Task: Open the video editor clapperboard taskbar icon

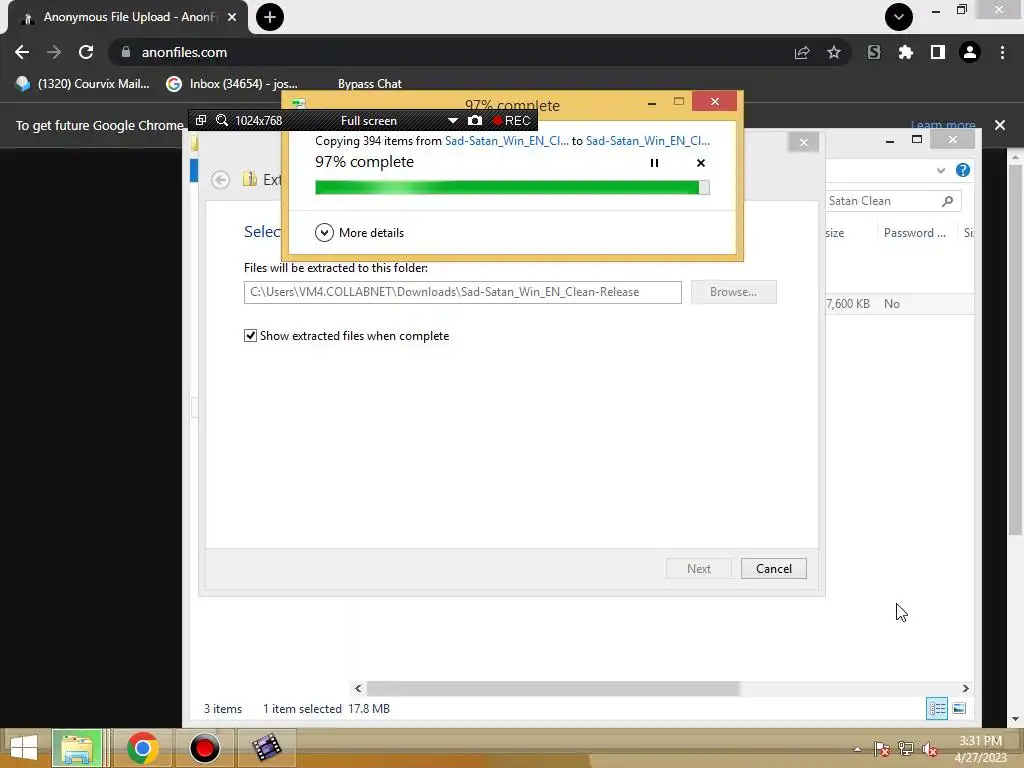Action: pos(266,748)
